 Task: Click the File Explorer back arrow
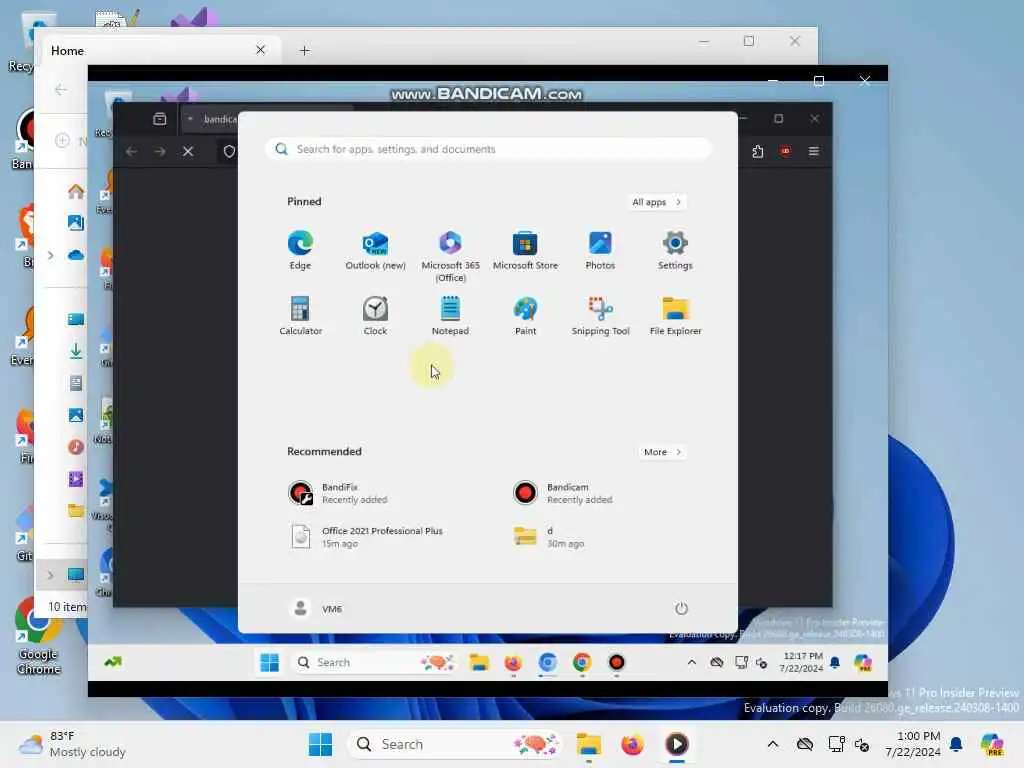point(61,89)
